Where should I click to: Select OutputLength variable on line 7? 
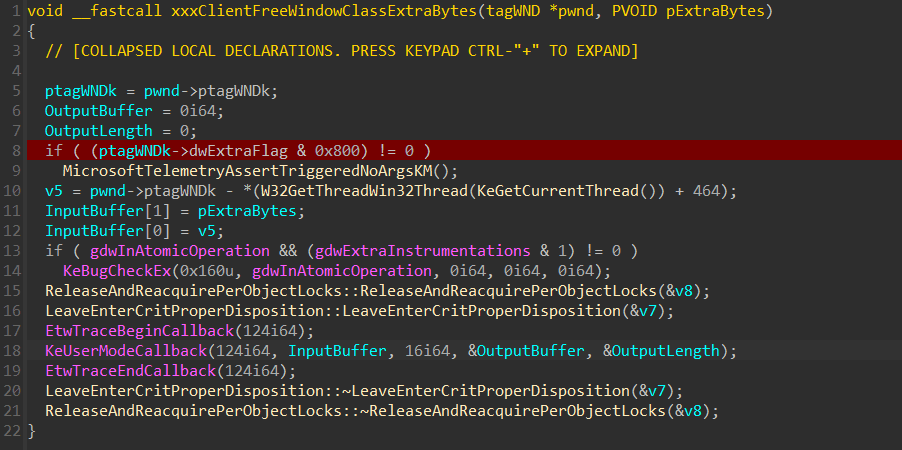coord(98,131)
